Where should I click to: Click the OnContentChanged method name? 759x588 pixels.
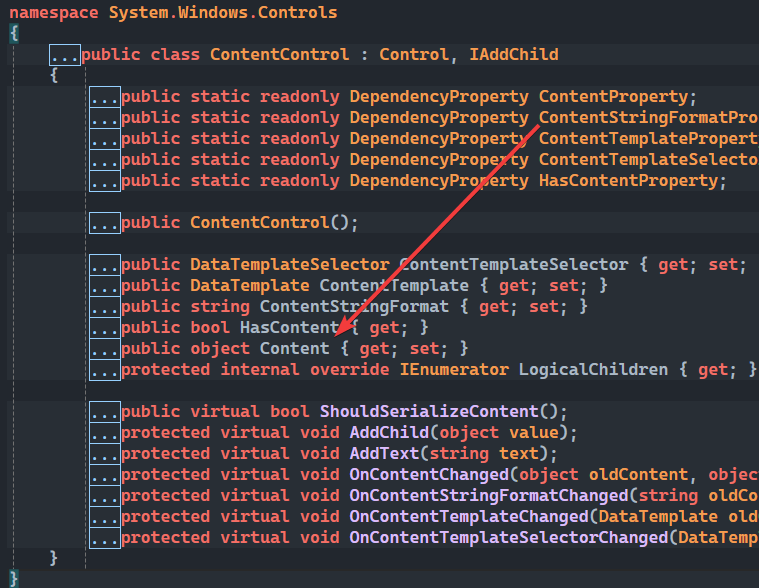tap(429, 475)
